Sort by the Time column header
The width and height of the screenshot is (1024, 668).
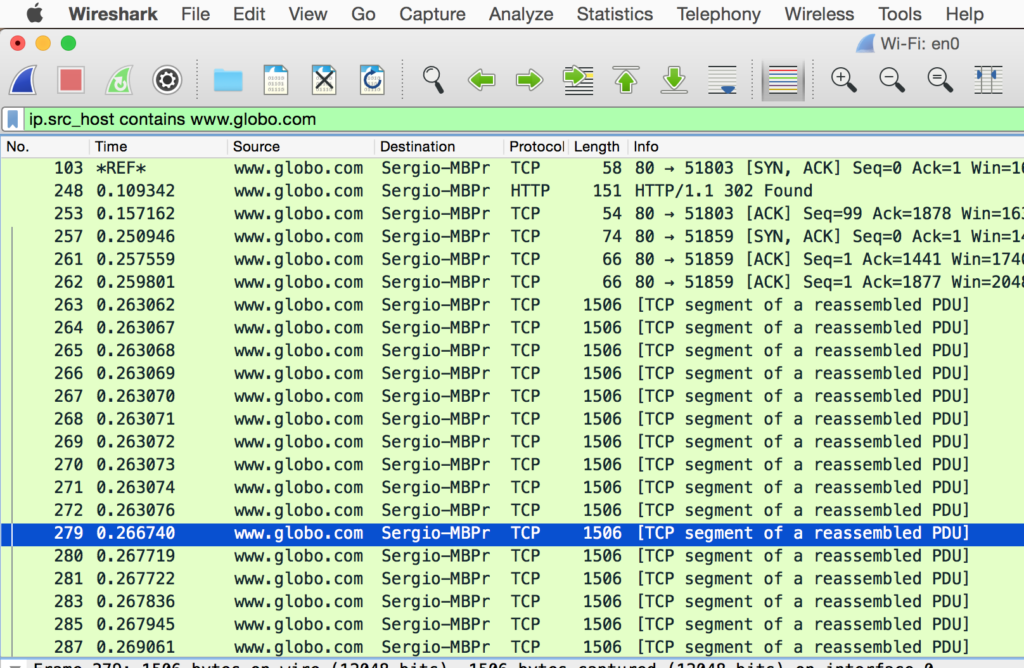(x=157, y=146)
